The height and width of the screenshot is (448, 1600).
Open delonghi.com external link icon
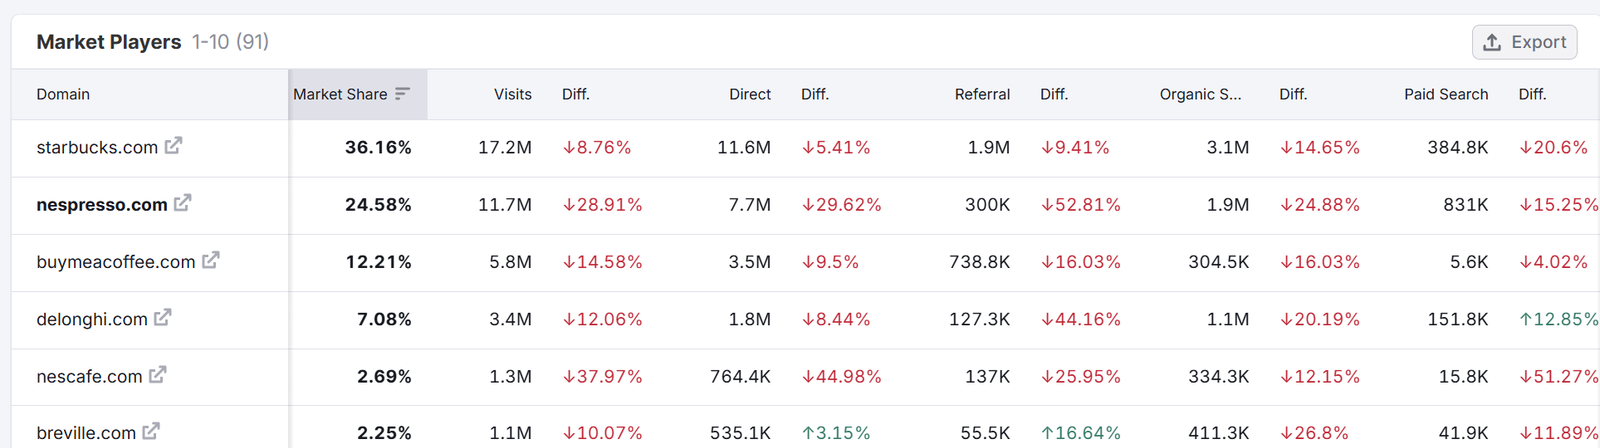pos(162,318)
